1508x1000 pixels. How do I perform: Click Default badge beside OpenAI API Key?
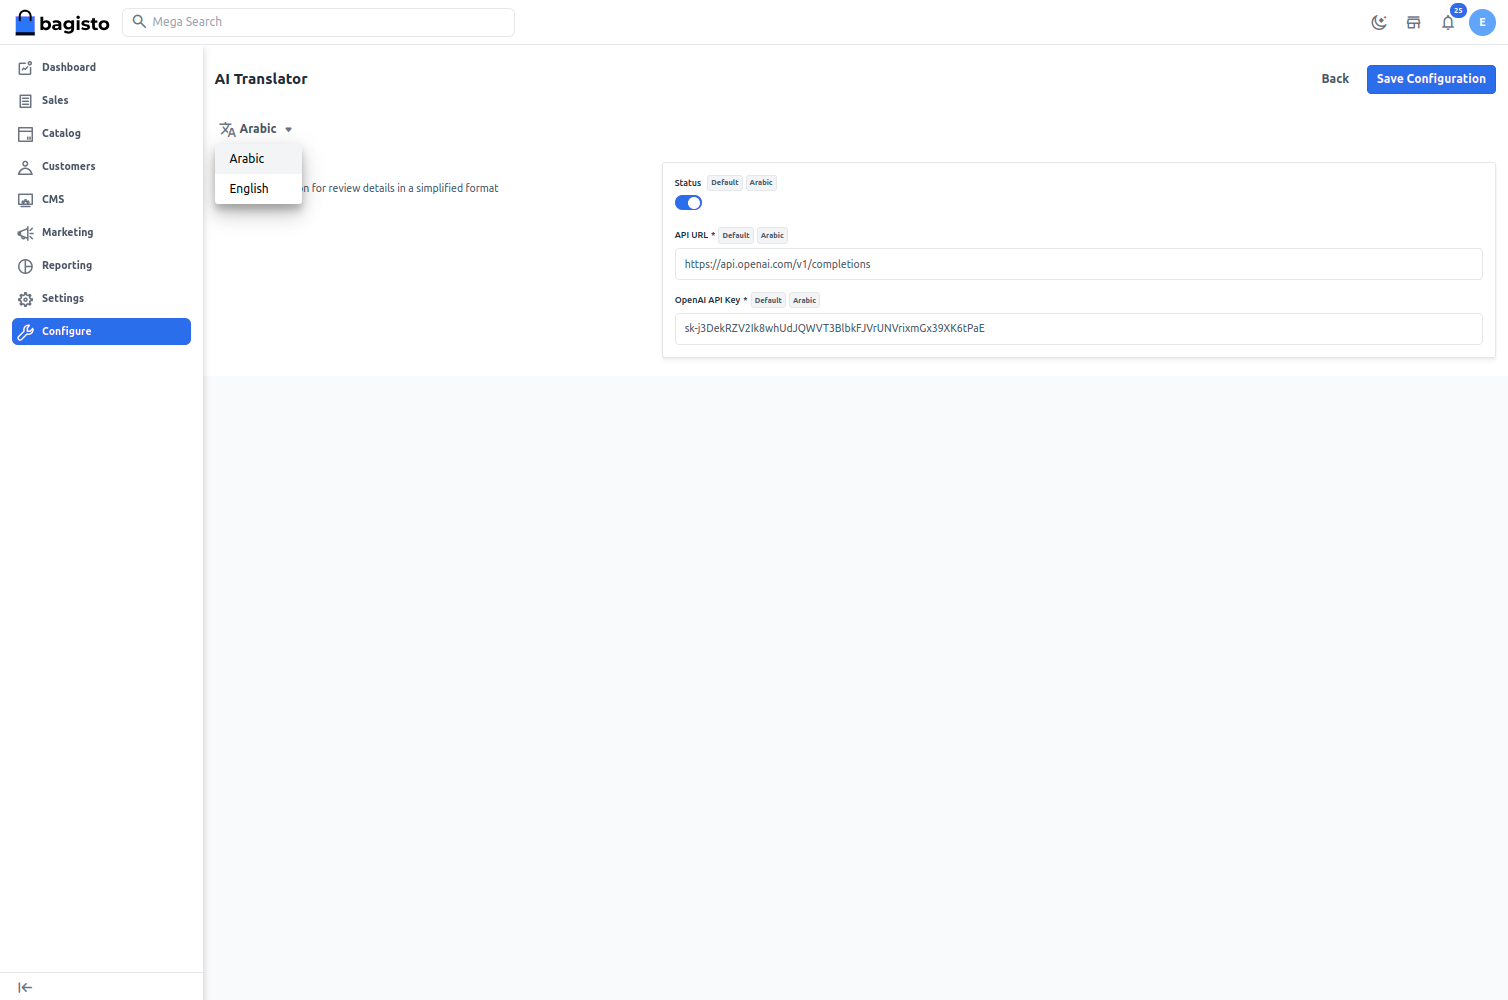tap(768, 301)
